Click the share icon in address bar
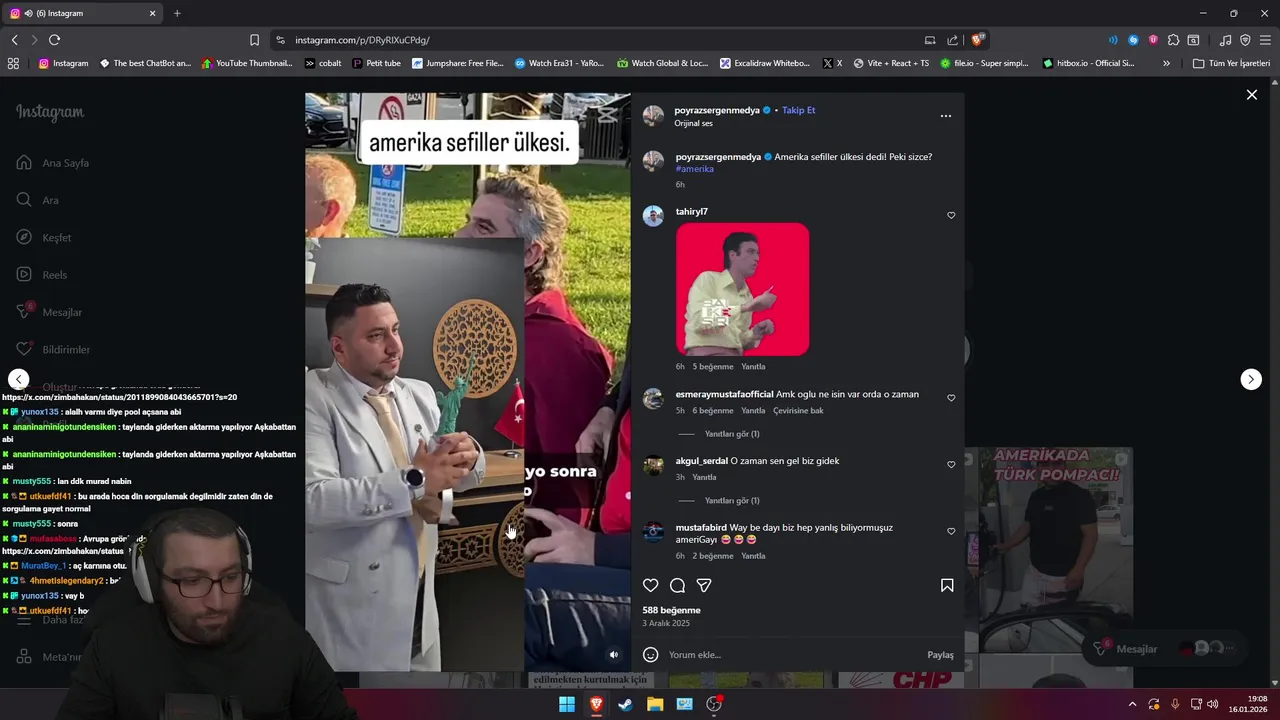1280x720 pixels. 952,40
